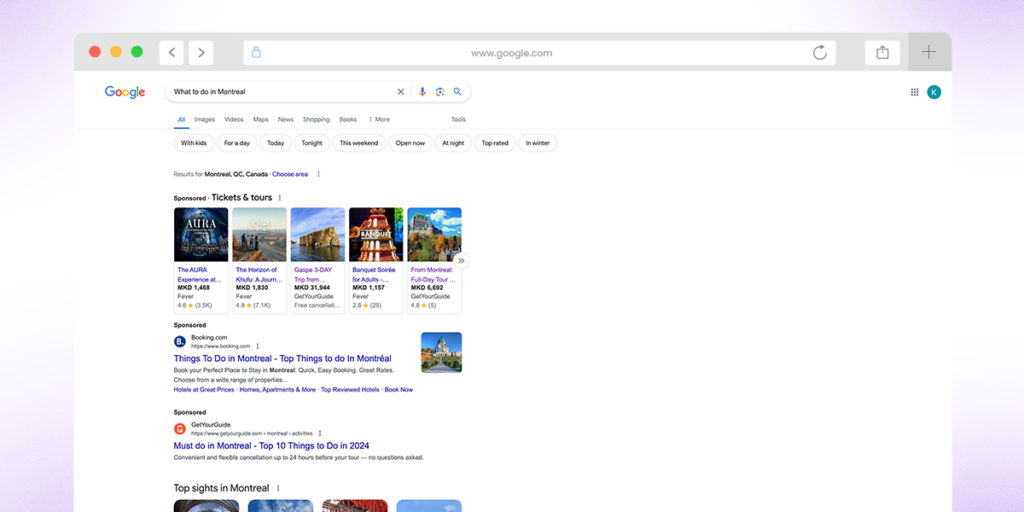This screenshot has width=1024, height=512.
Task: Apply the For a day filter chip
Action: click(x=237, y=143)
